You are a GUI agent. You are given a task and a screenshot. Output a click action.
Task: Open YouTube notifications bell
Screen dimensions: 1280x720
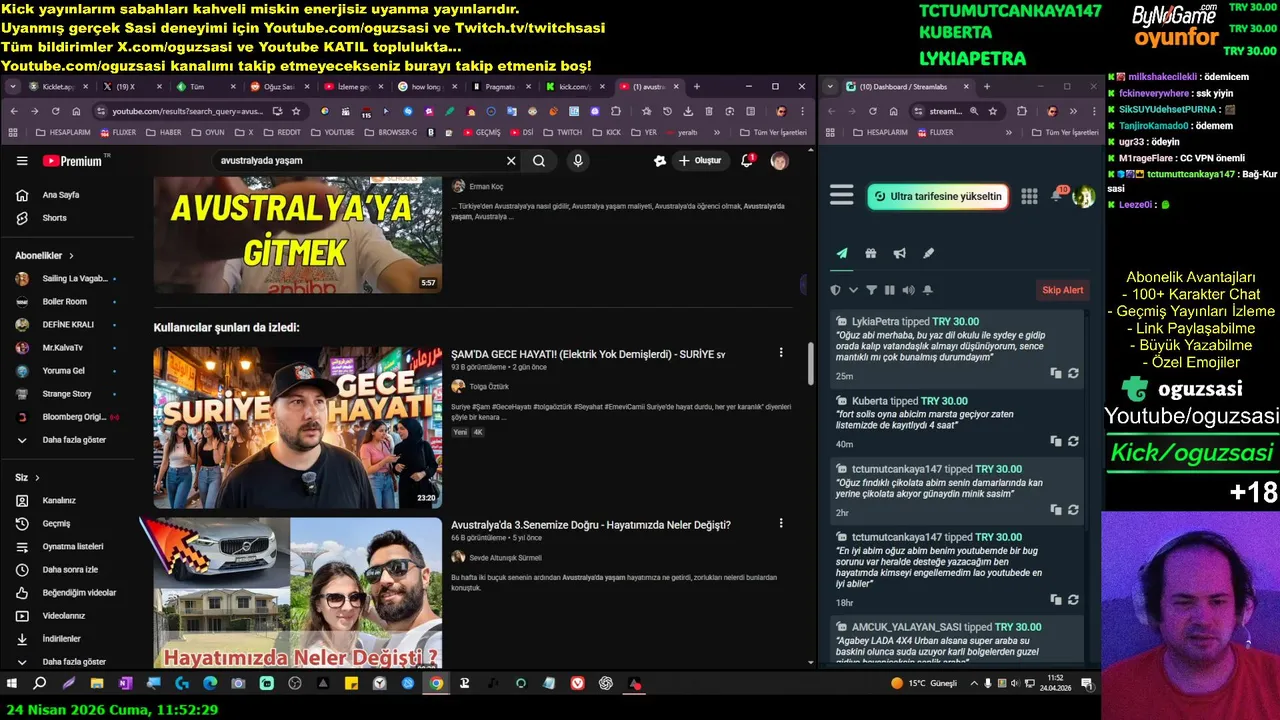point(747,161)
